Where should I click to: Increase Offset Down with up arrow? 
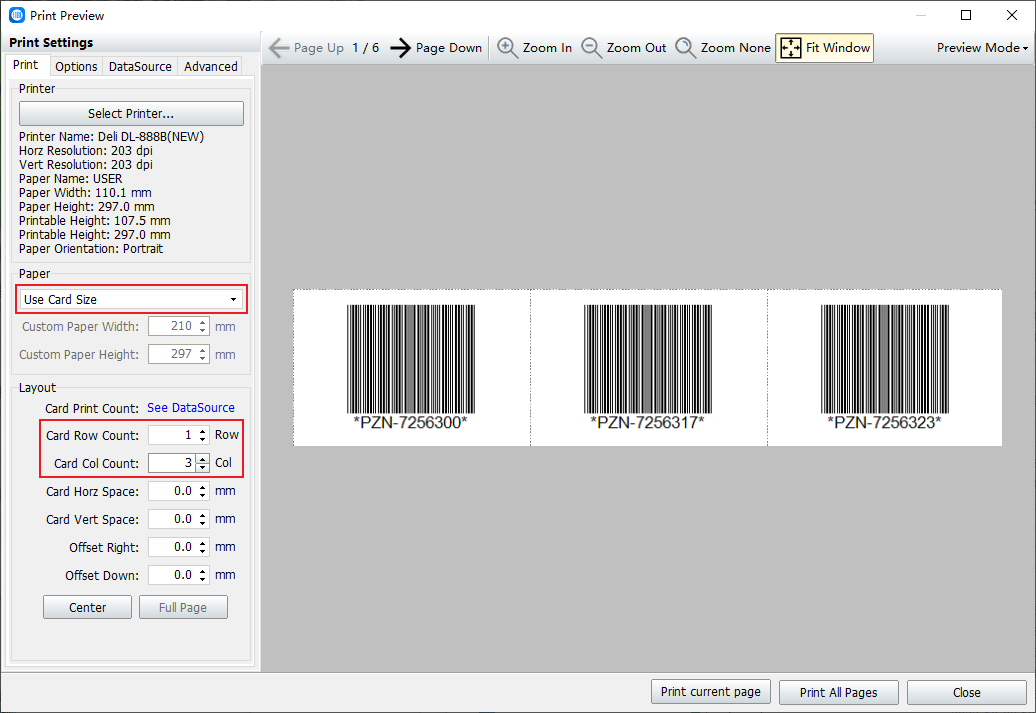point(203,571)
